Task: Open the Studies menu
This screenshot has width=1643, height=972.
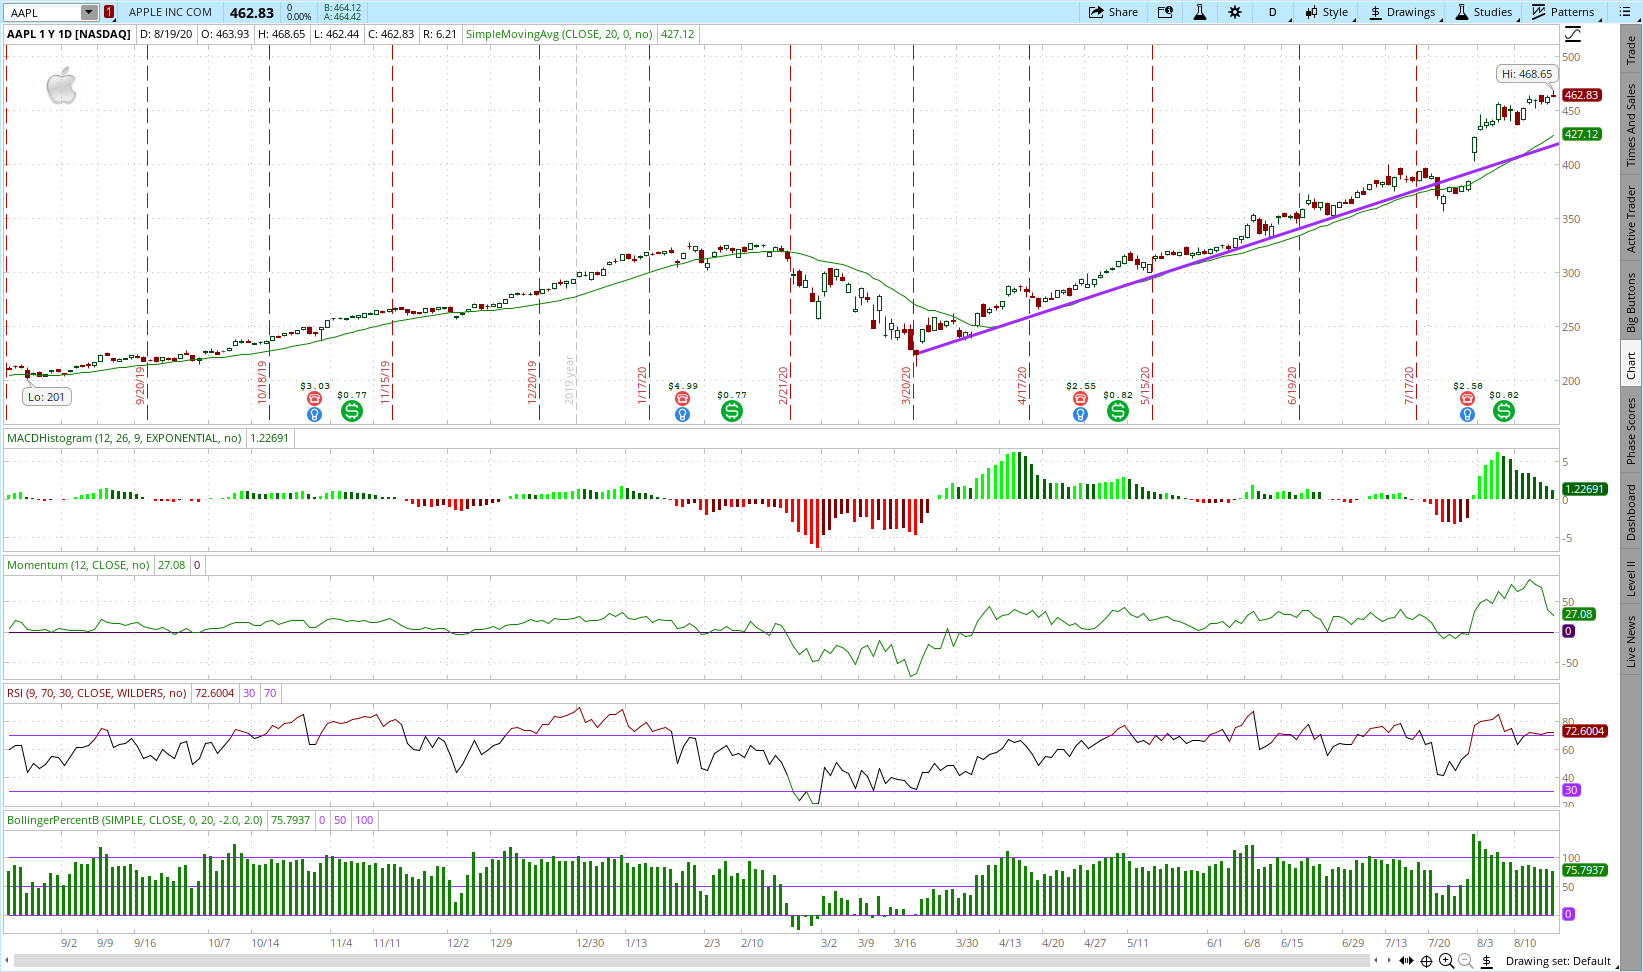Action: point(1483,12)
